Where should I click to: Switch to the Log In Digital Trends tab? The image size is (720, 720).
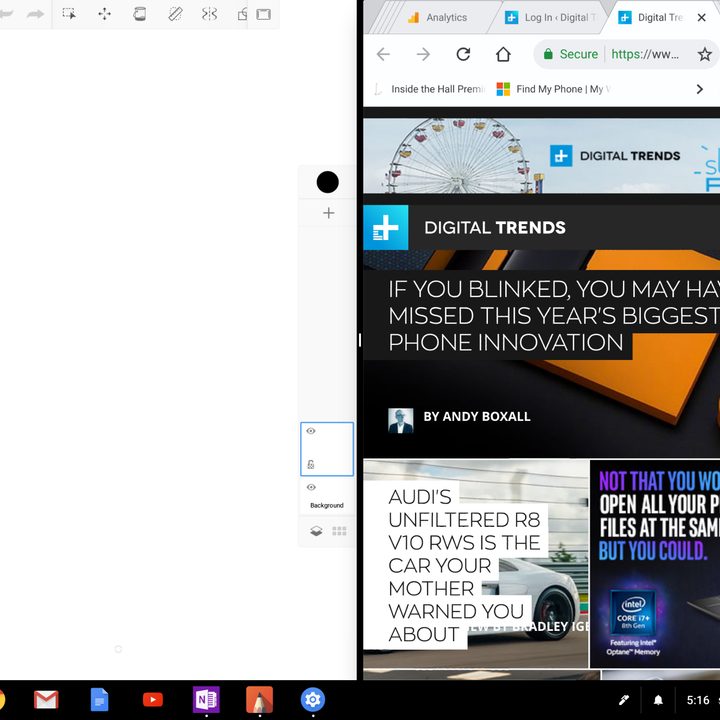550,17
